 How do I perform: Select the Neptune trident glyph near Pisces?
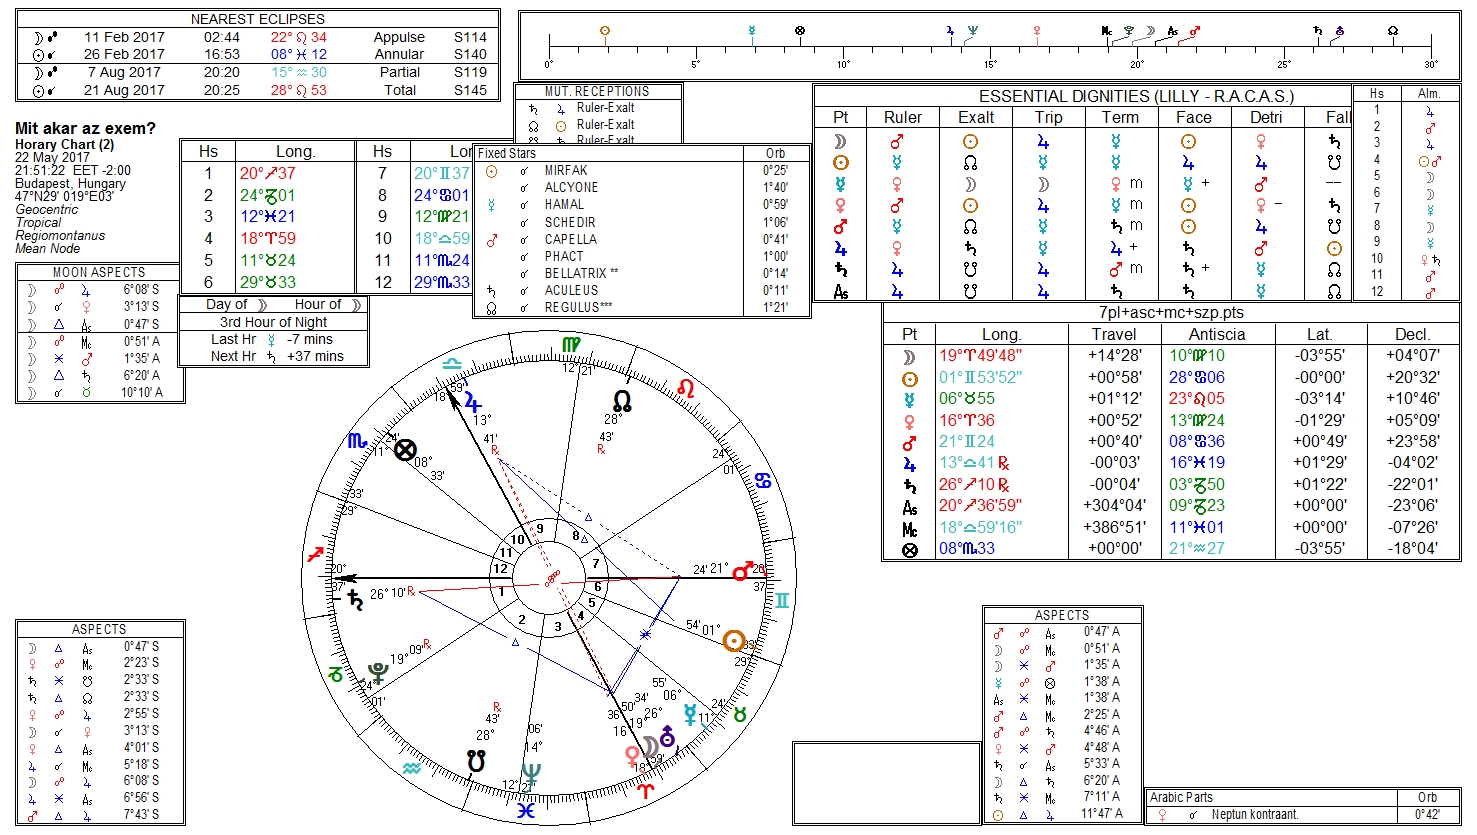(532, 773)
